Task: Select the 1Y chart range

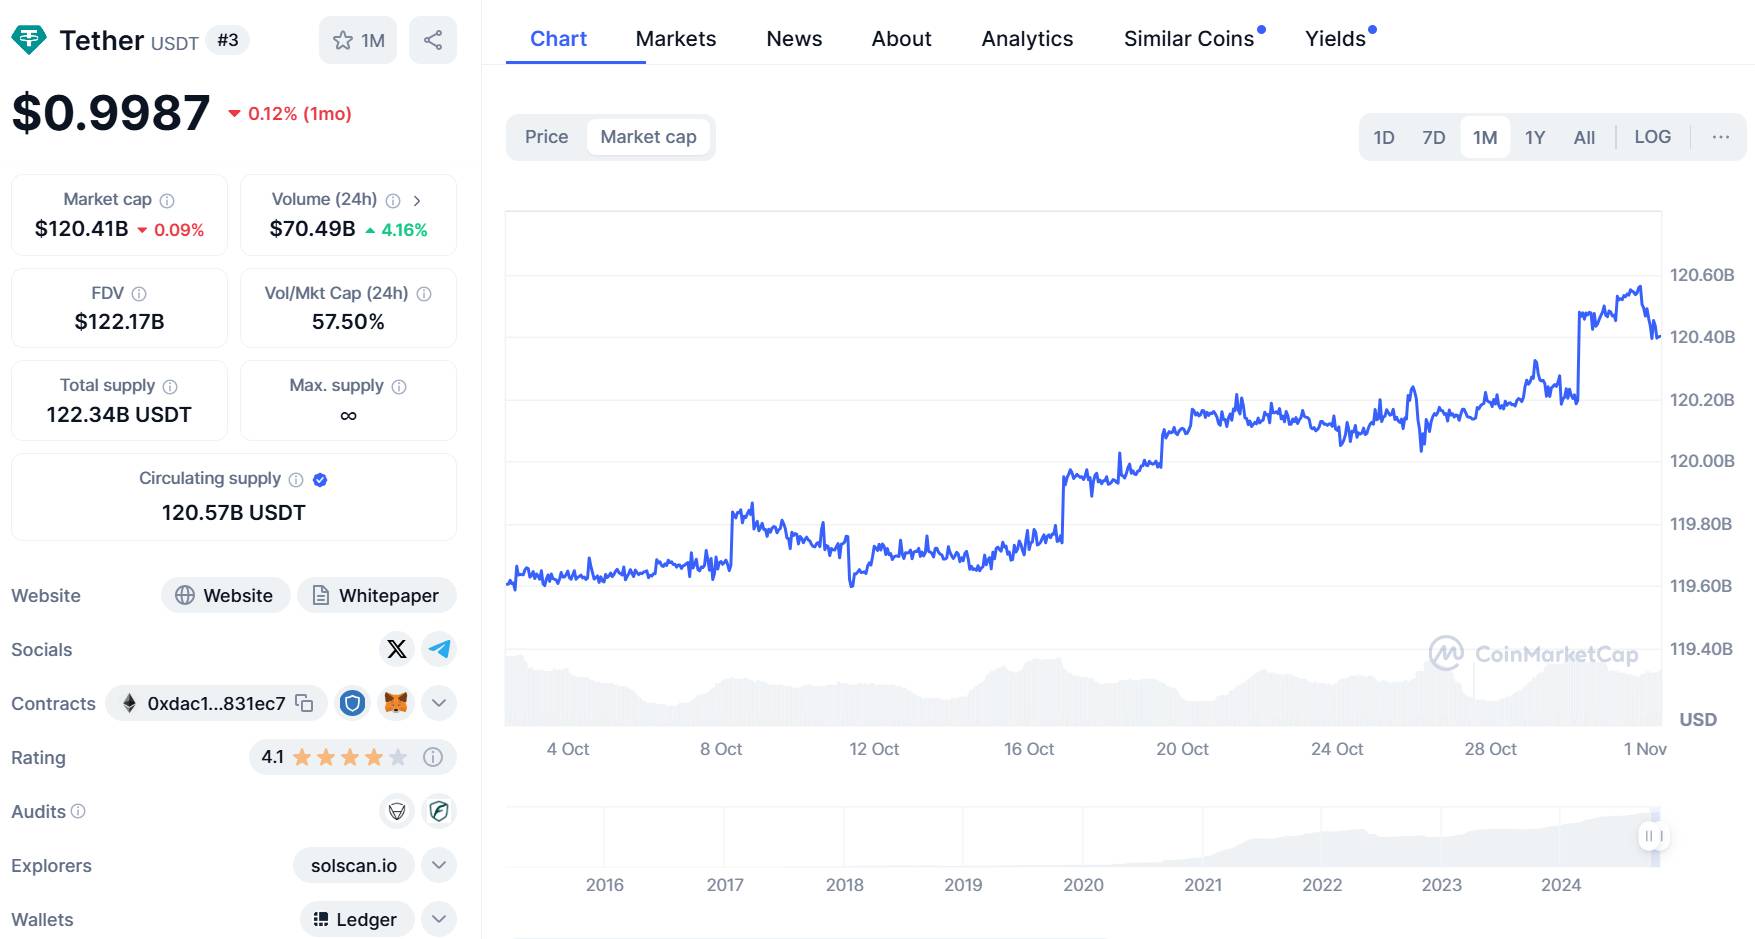Action: (x=1535, y=137)
